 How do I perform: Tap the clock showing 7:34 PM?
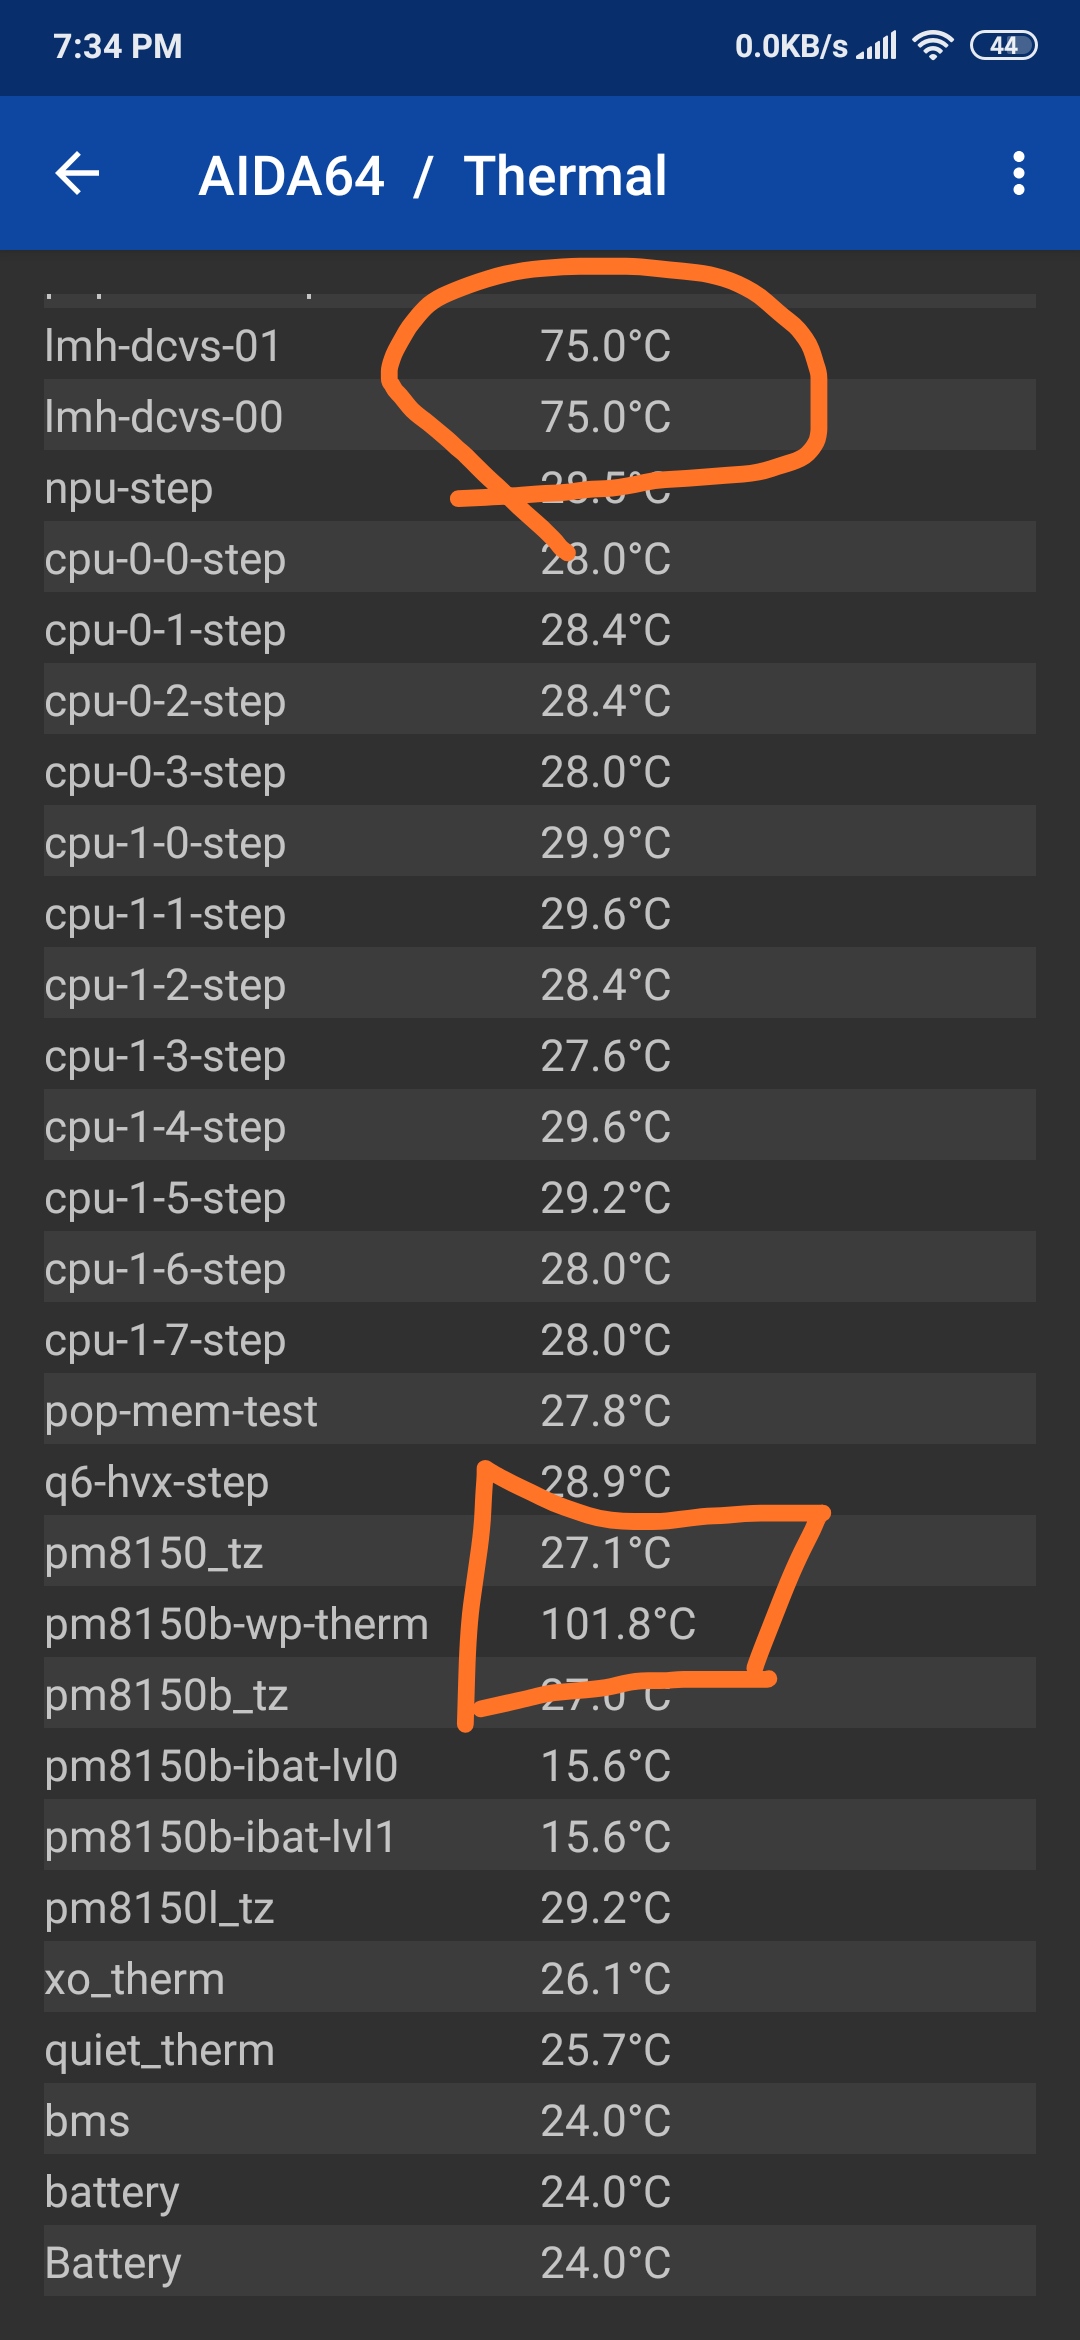click(x=118, y=46)
